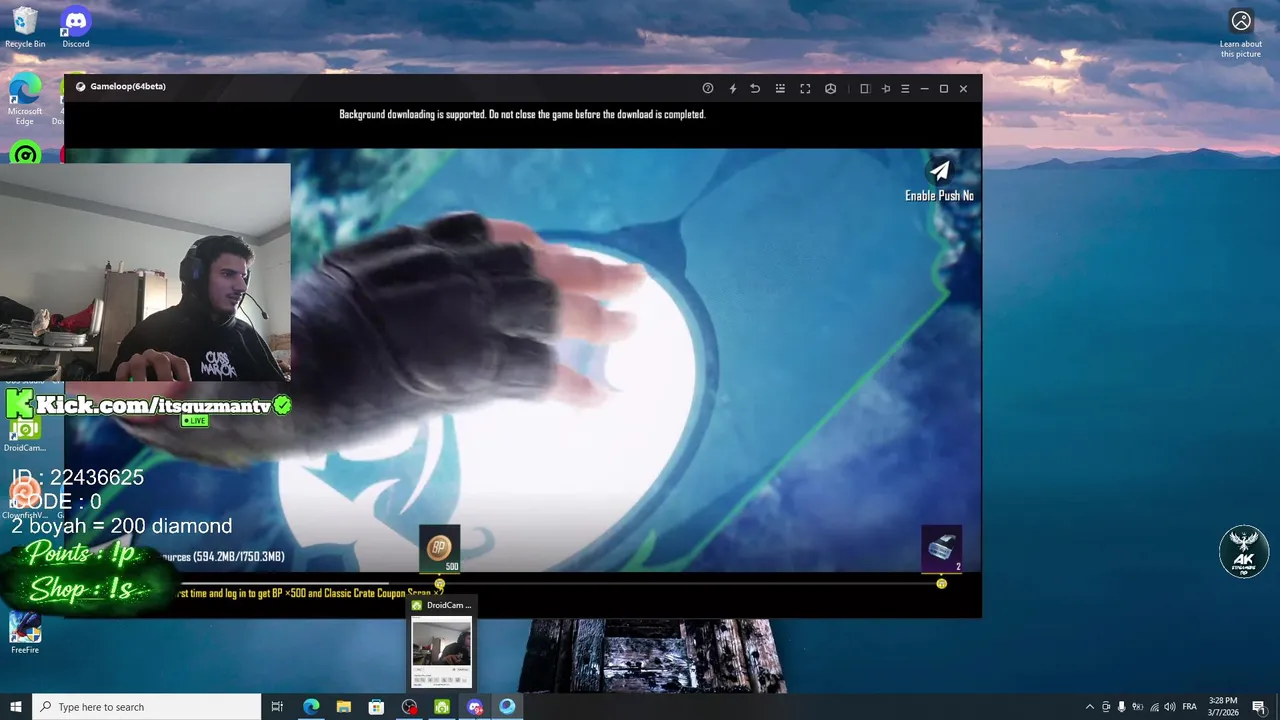Image resolution: width=1280 pixels, height=720 pixels.
Task: Open the Microsoft Edge desktop shortcut
Action: click(25, 98)
